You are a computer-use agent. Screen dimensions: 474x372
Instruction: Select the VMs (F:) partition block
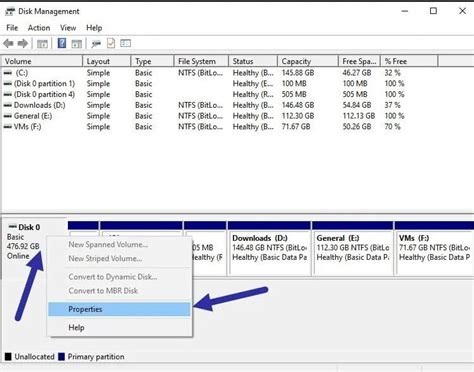(x=434, y=248)
